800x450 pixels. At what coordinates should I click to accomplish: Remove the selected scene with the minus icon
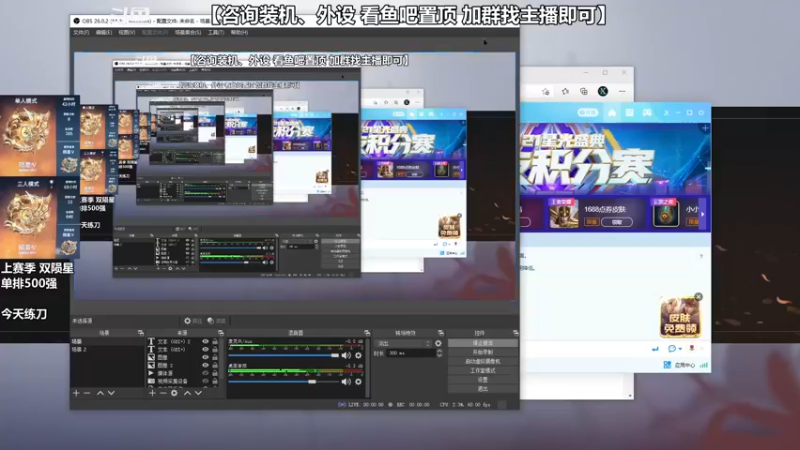pyautogui.click(x=87, y=393)
